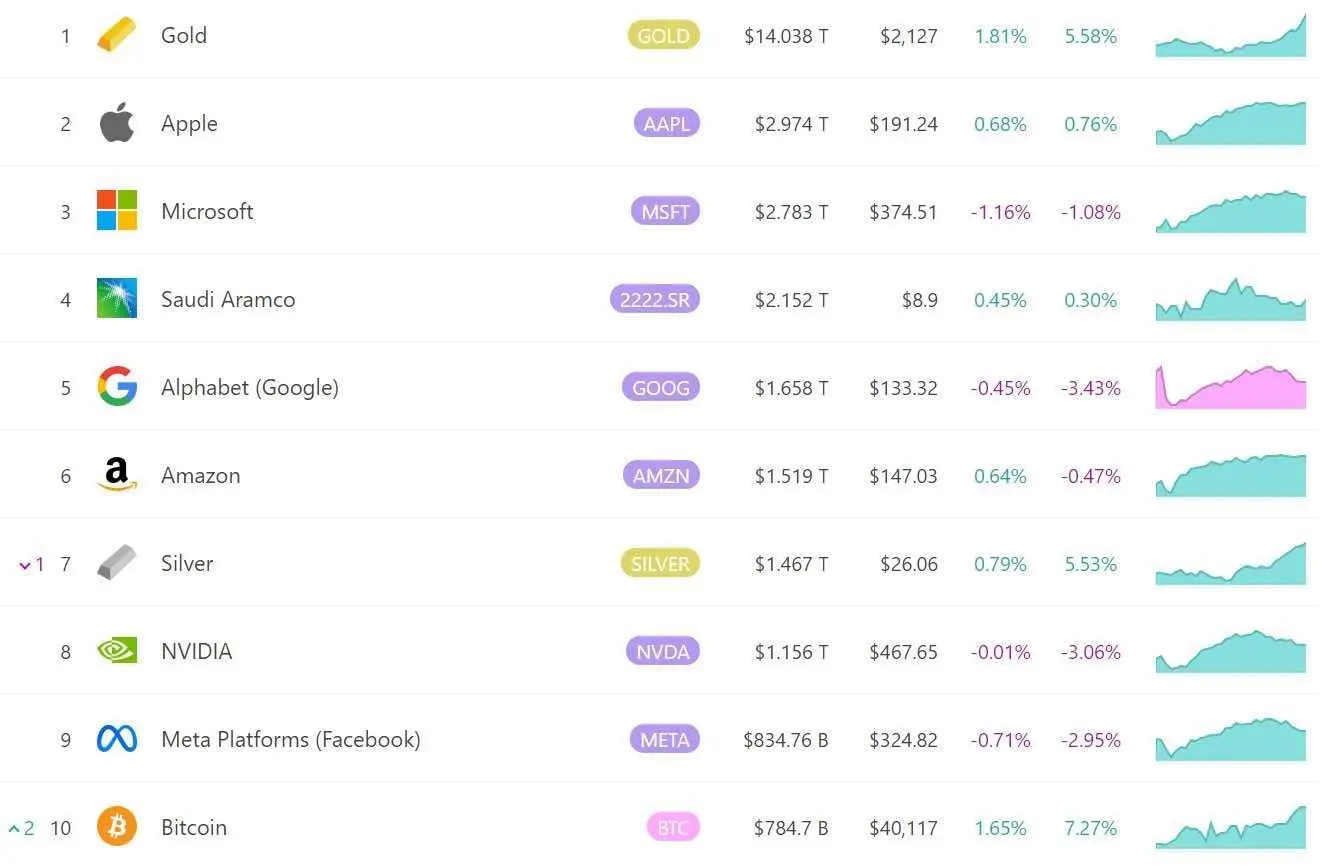Open the Meta Platforms (Facebook) link
The width and height of the screenshot is (1329, 867).
point(290,740)
